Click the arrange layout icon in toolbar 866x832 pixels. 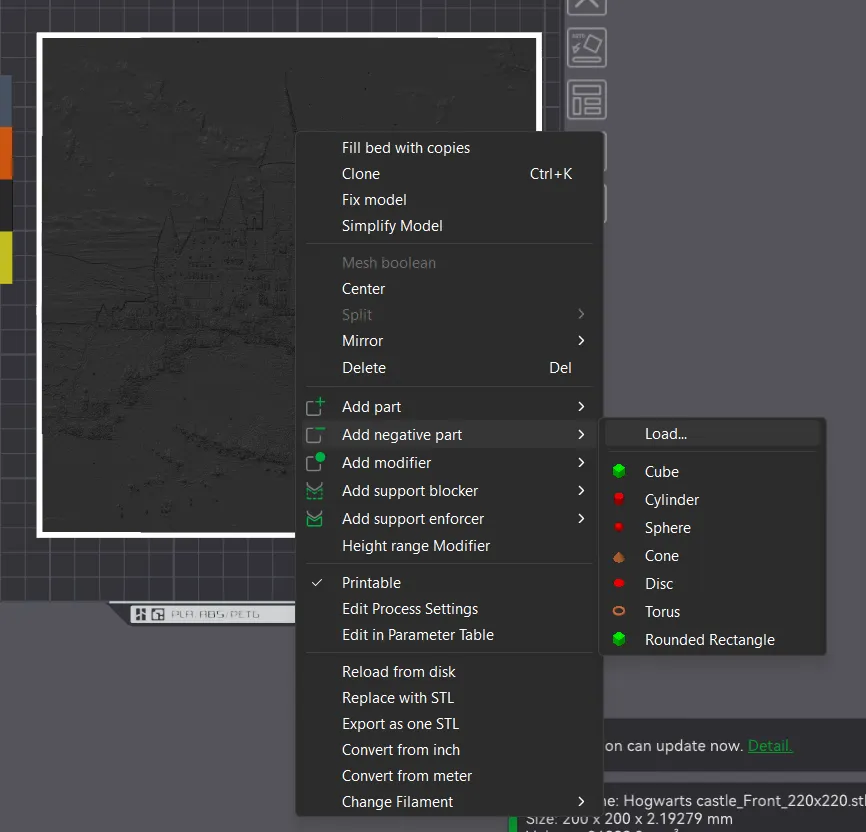(x=587, y=99)
